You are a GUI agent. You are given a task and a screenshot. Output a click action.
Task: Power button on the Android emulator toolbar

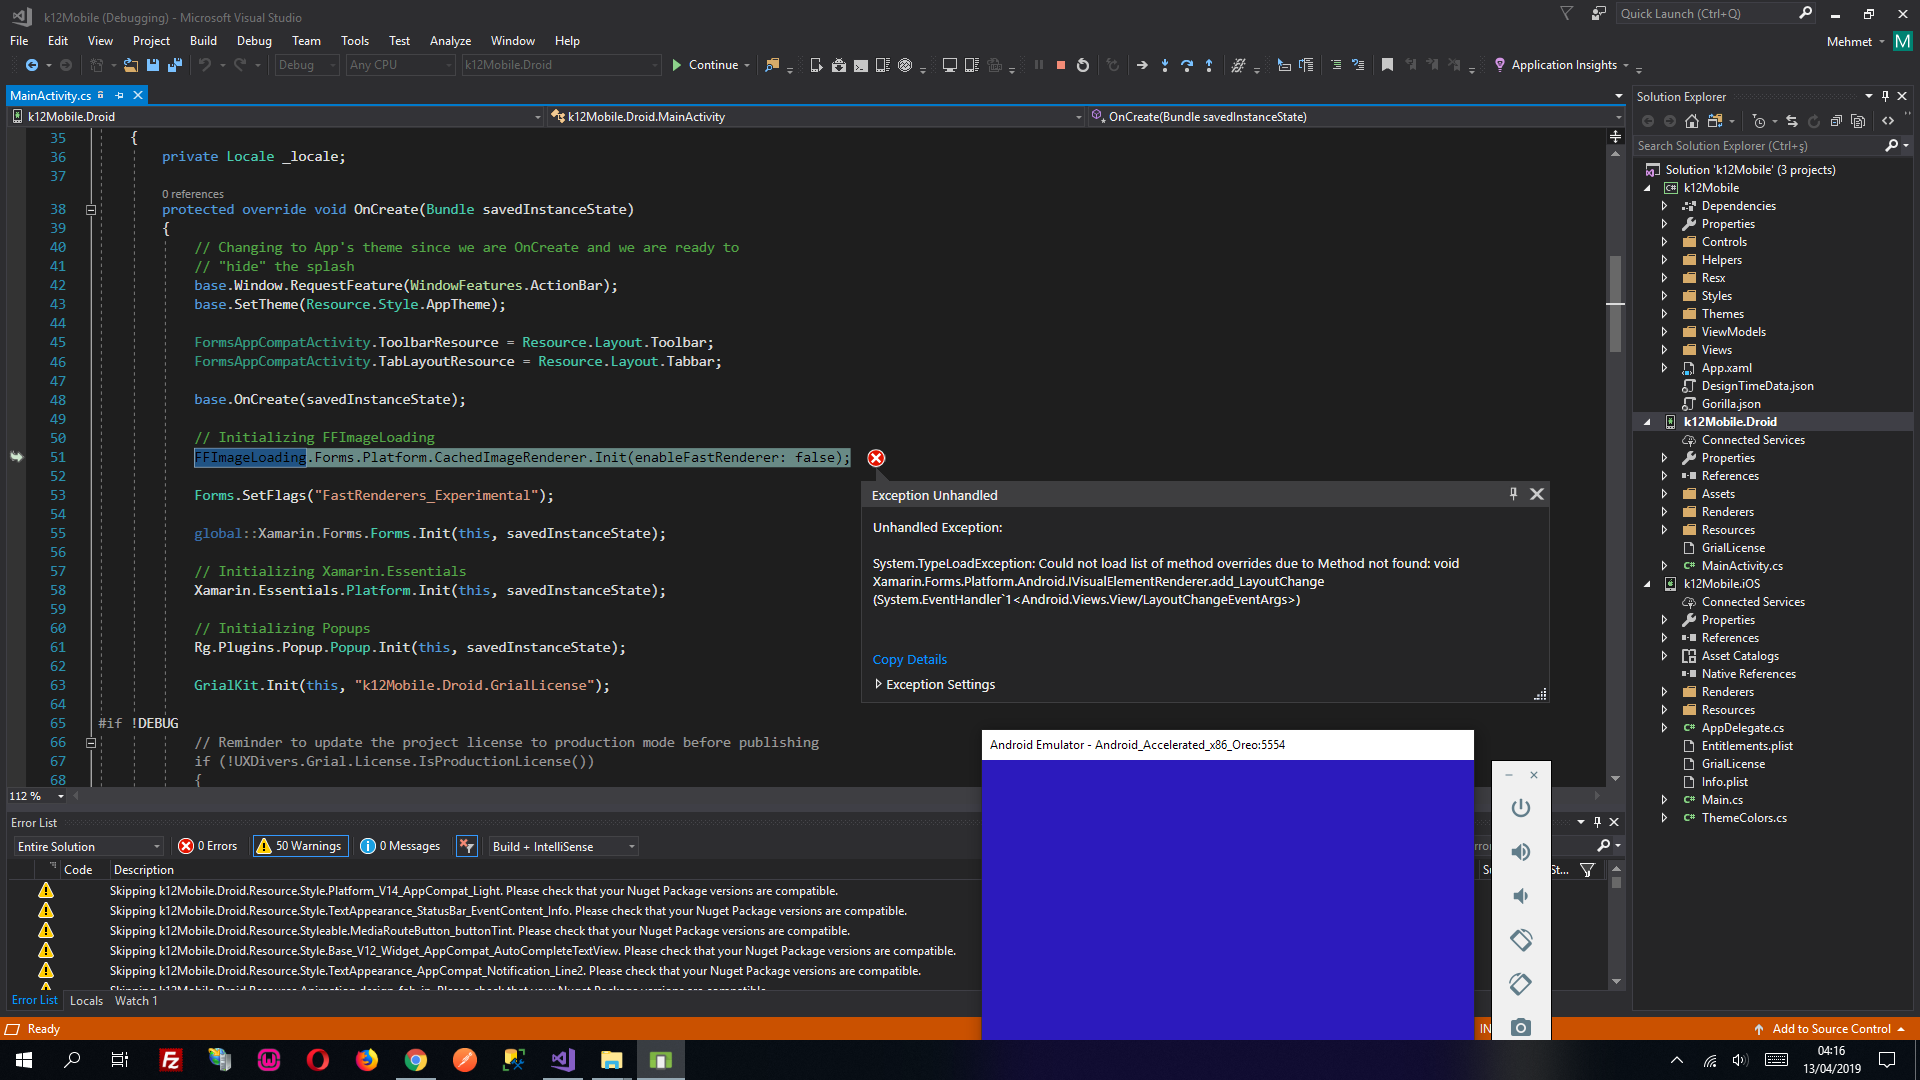tap(1521, 808)
